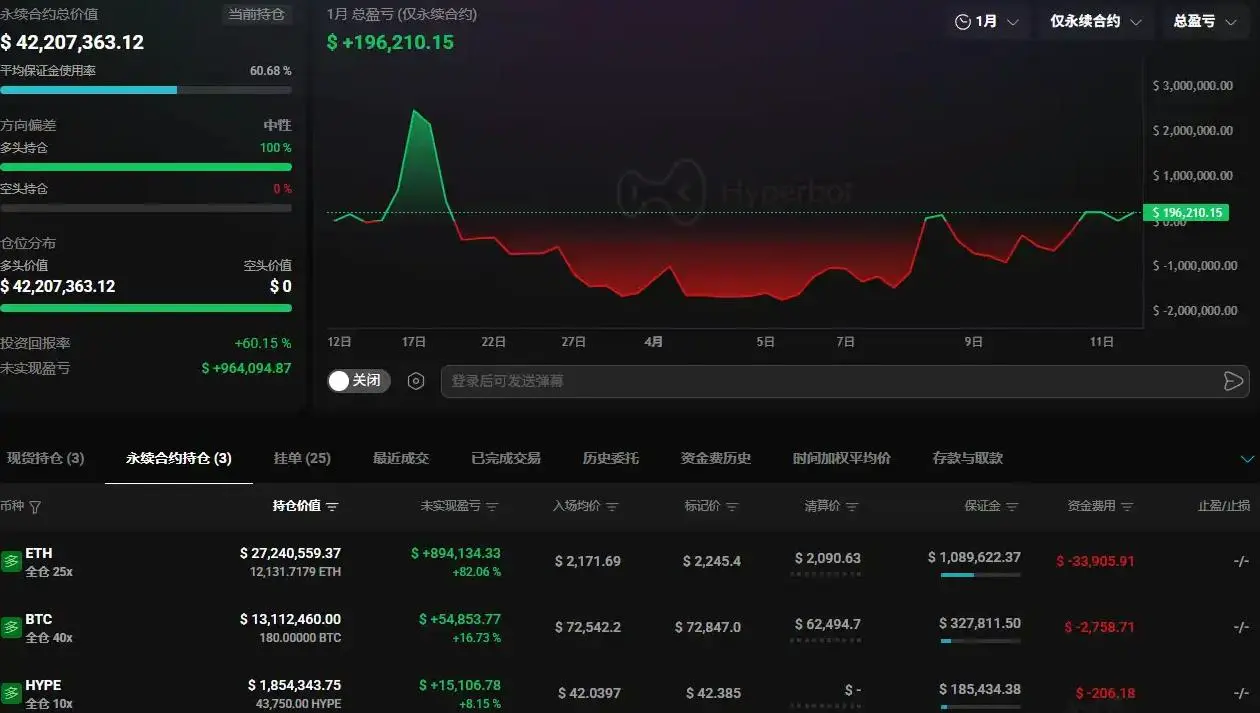Click ETH entry price $ 2,171.69

pyautogui.click(x=588, y=561)
